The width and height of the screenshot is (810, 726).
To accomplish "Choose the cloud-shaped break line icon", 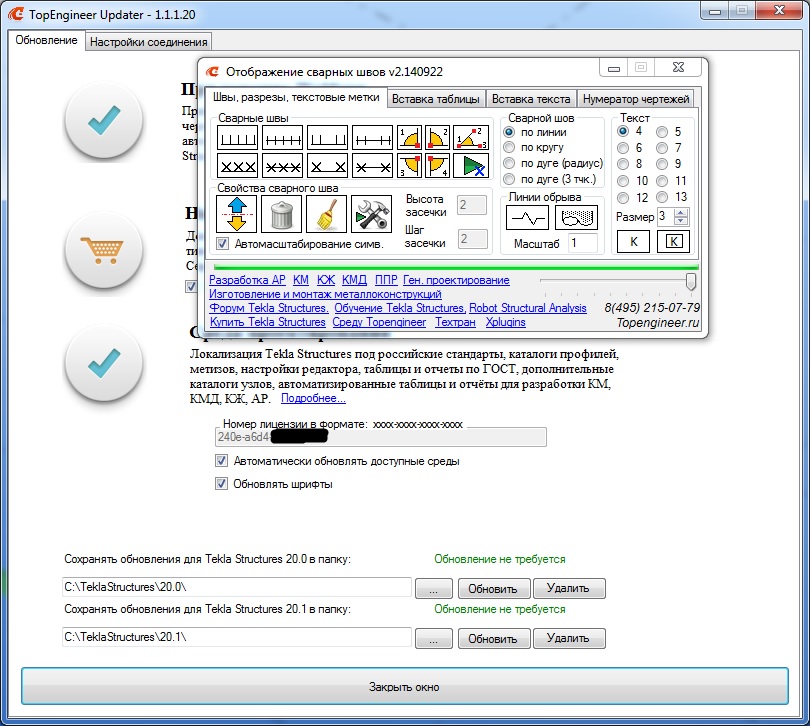I will (576, 217).
